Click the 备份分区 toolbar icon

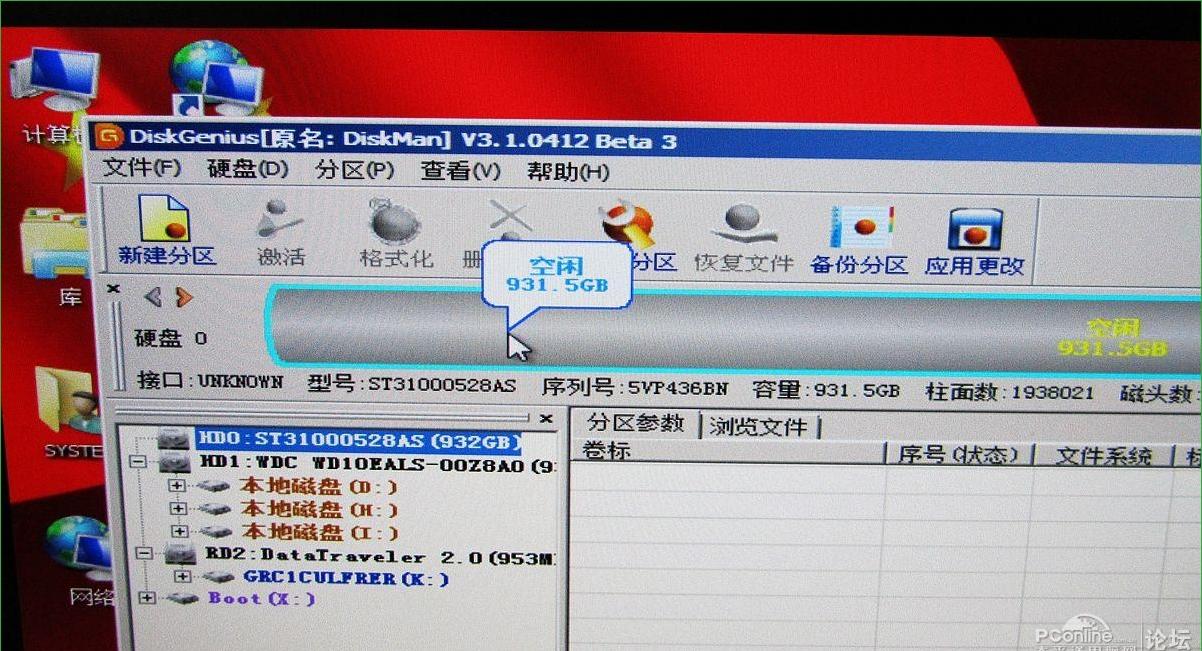pos(858,241)
